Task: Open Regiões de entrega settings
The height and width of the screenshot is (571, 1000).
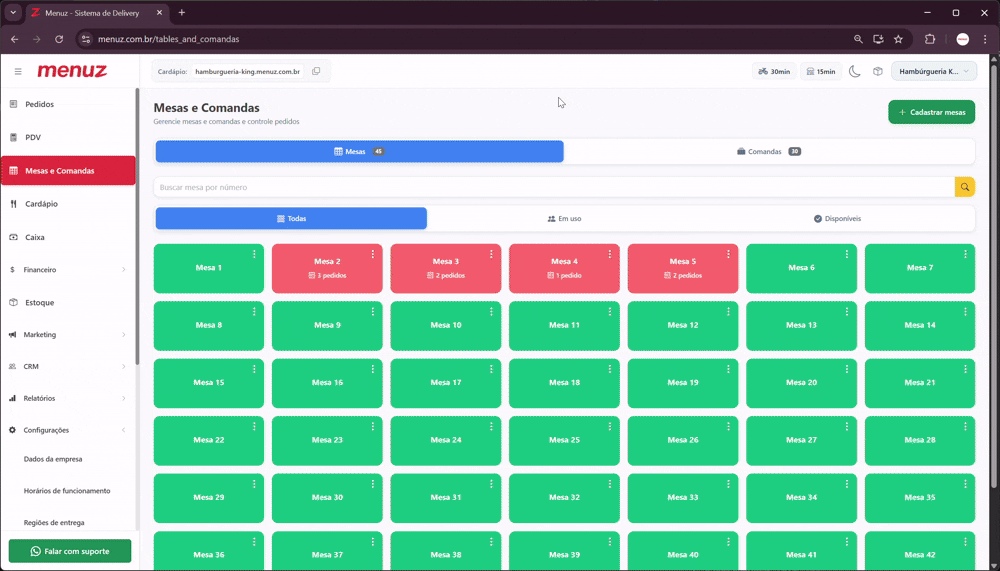Action: (x=54, y=523)
